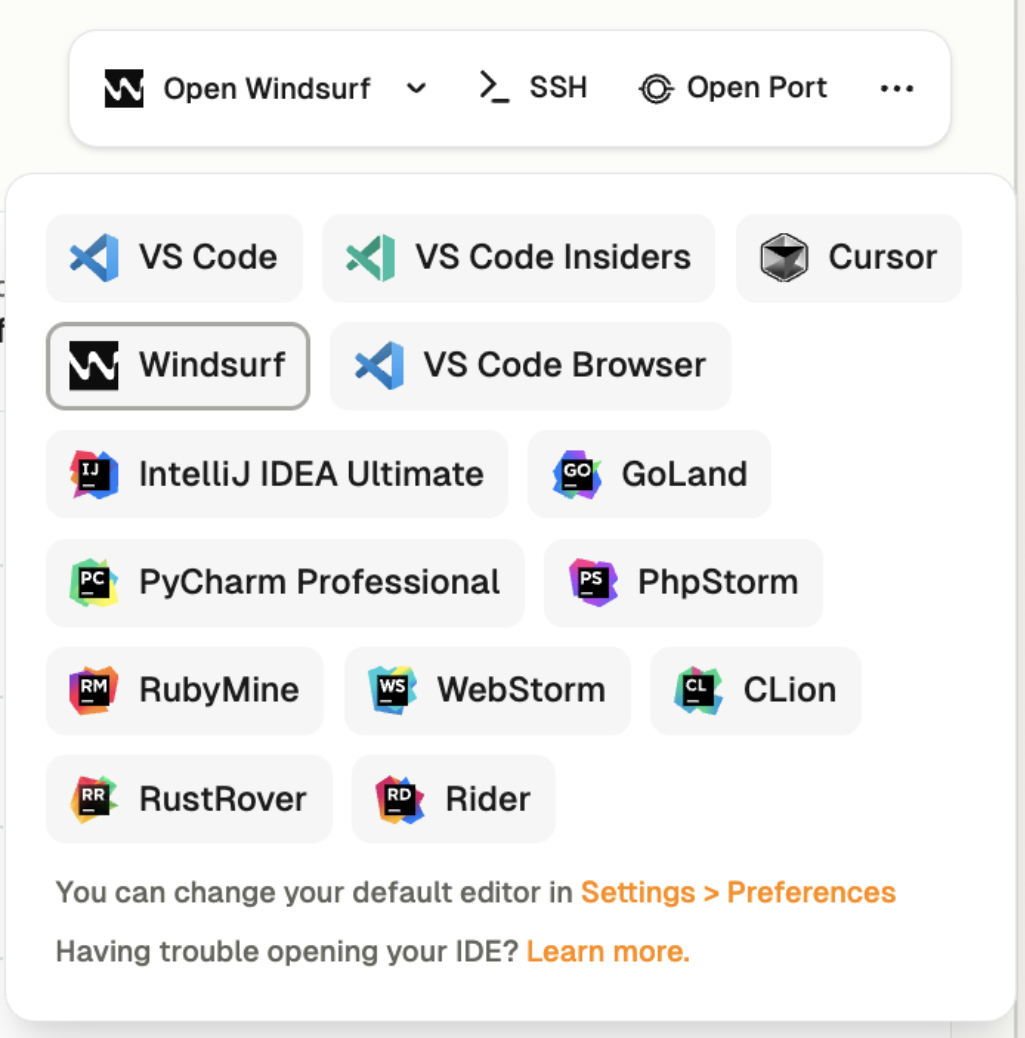Click Open Port in the toolbar
This screenshot has height=1038, width=1025.
(733, 89)
